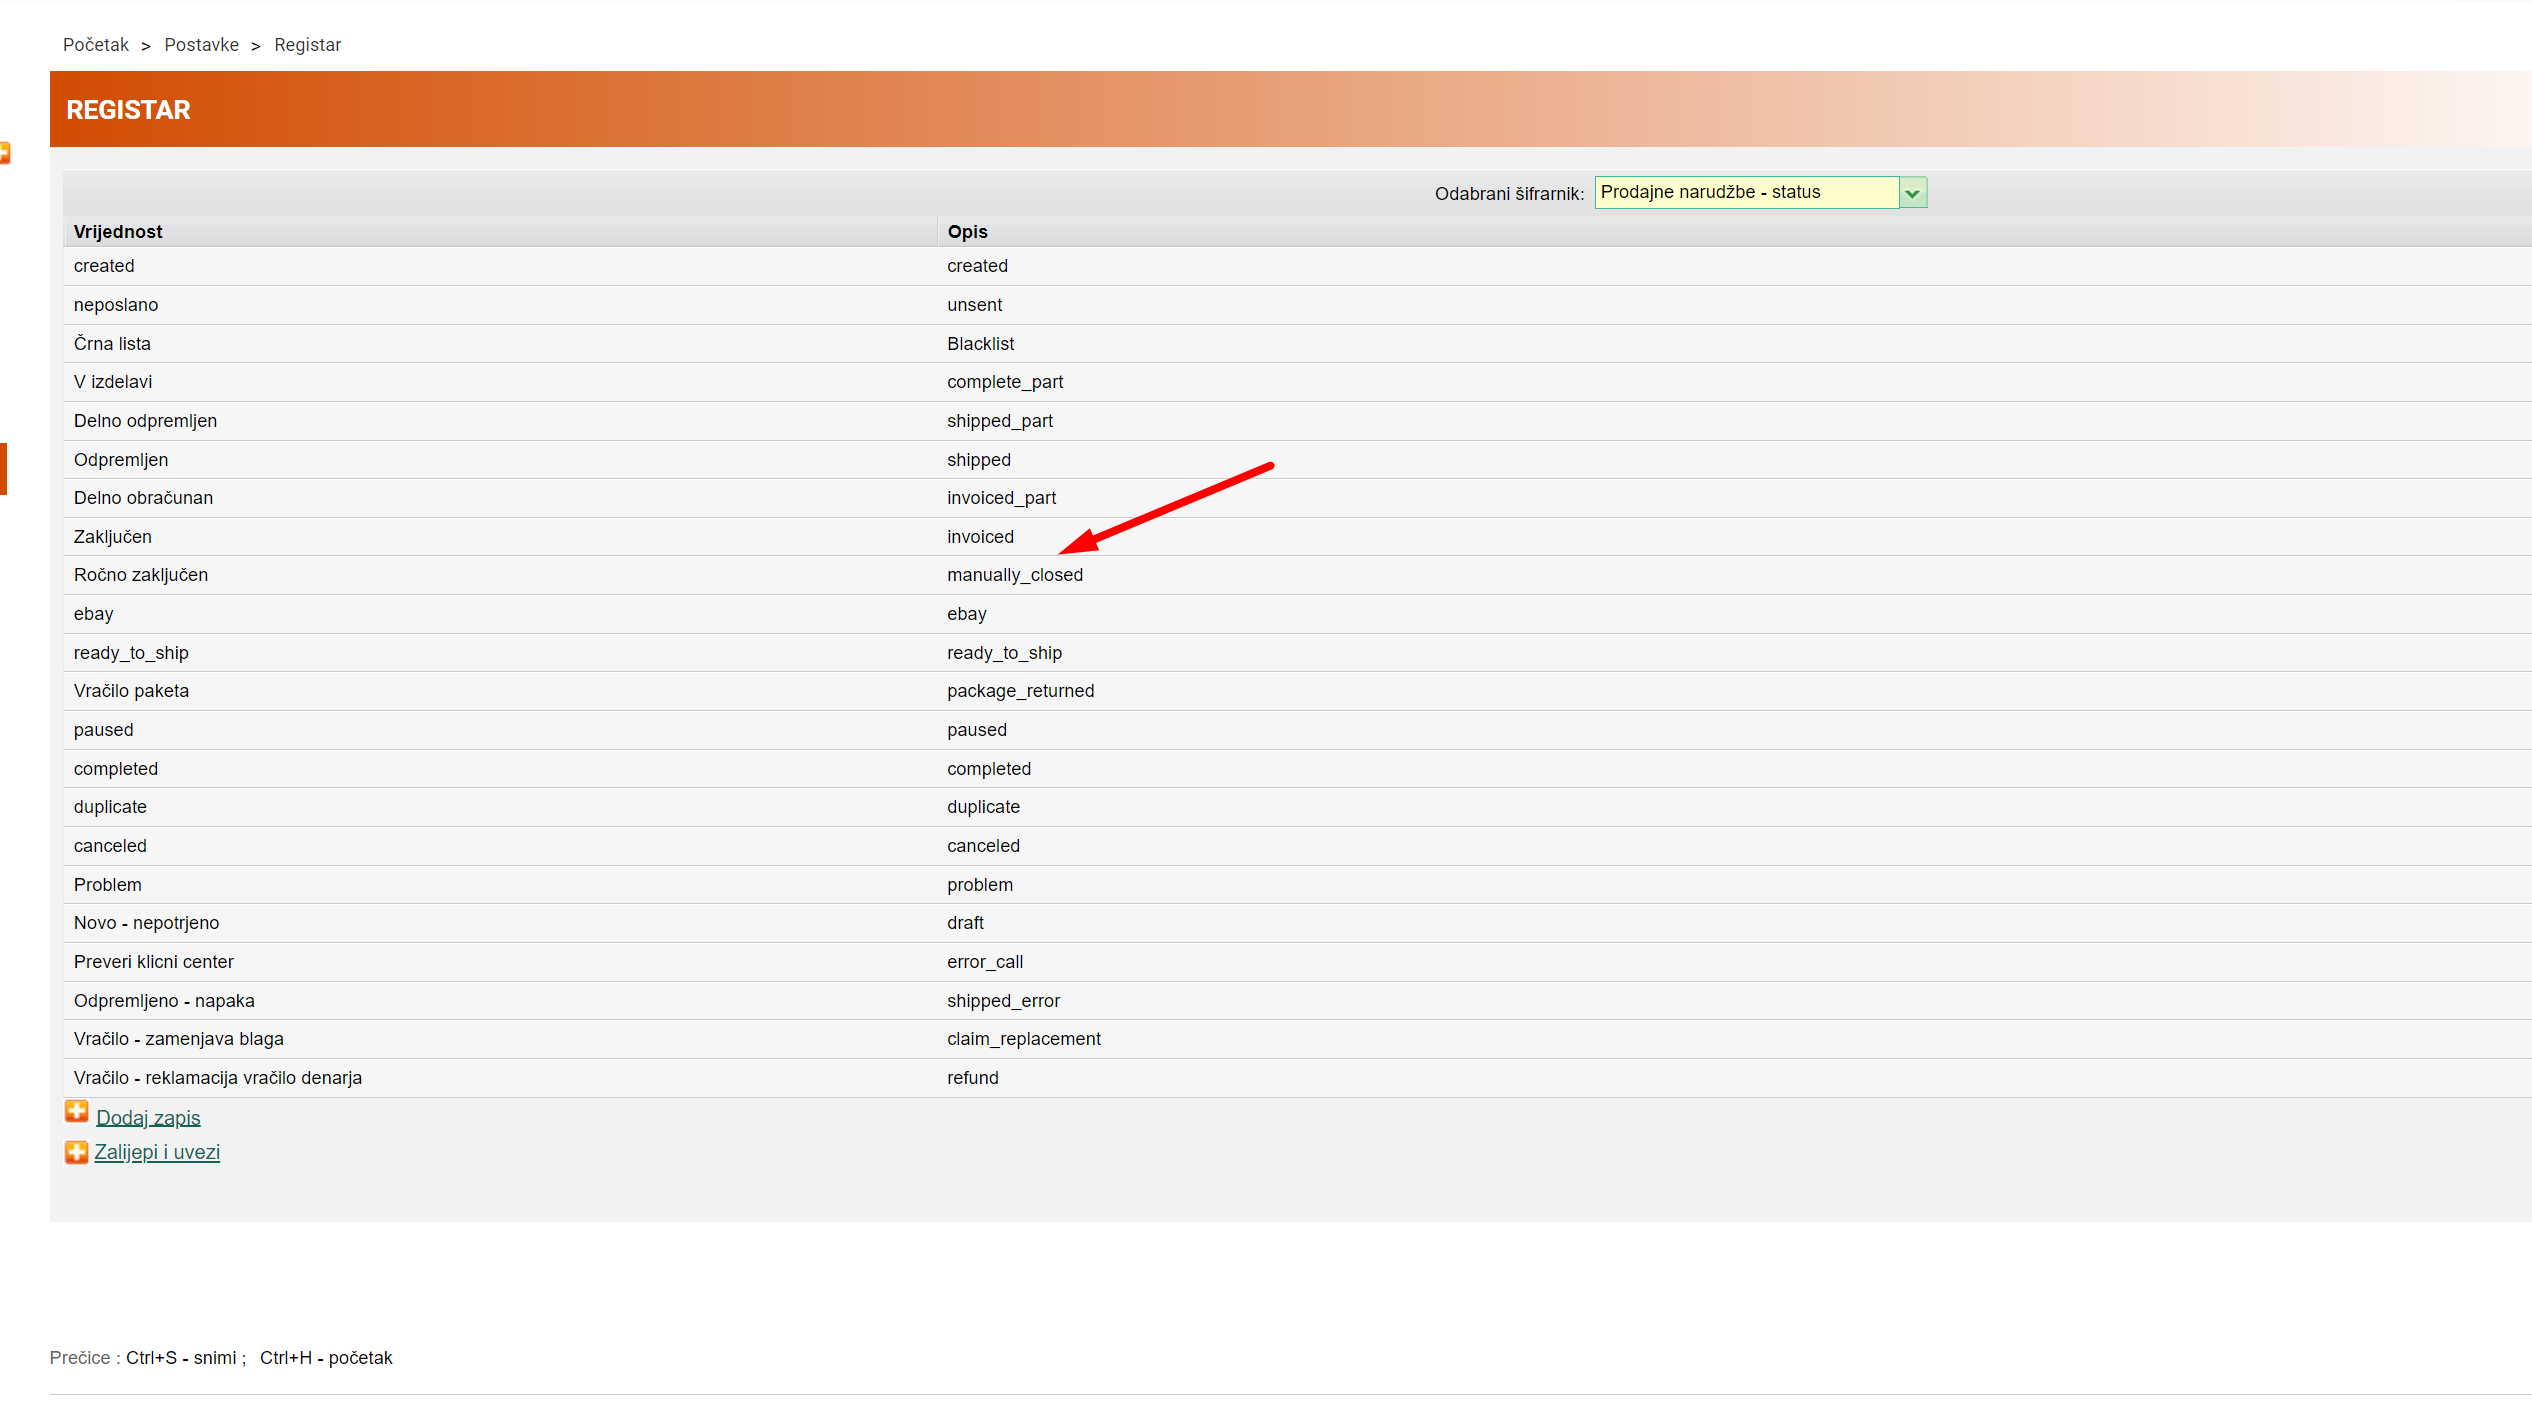Go to Postavke in the breadcrumb

tap(201, 45)
